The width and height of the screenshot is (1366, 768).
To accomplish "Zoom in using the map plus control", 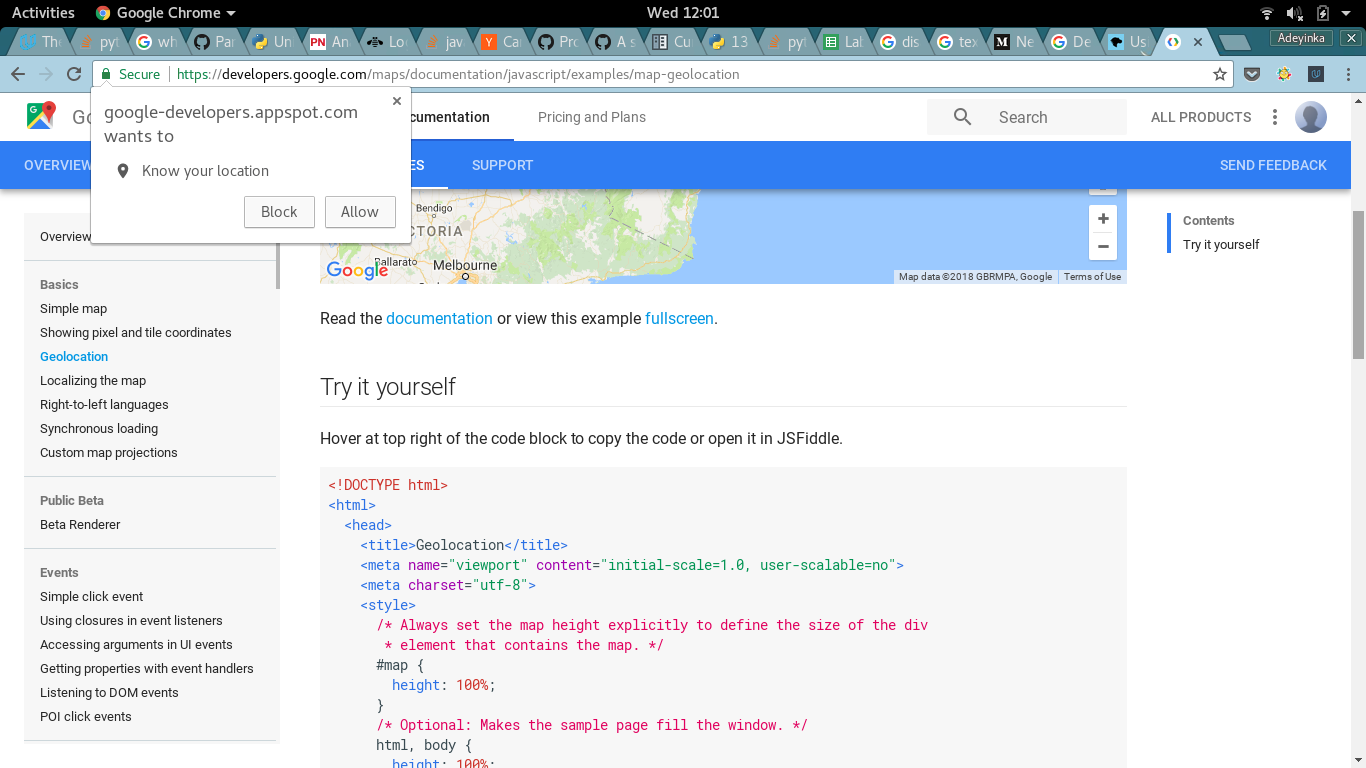I will pyautogui.click(x=1103, y=218).
